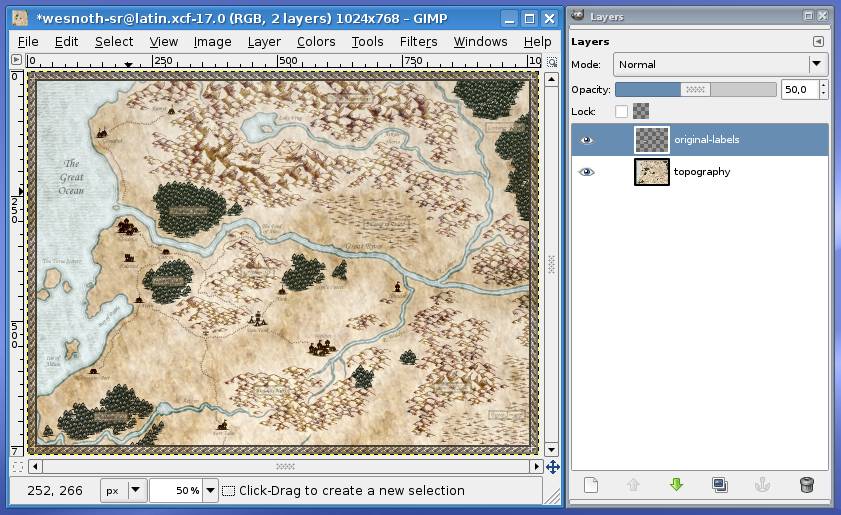Open the px units dropdown

[123, 490]
